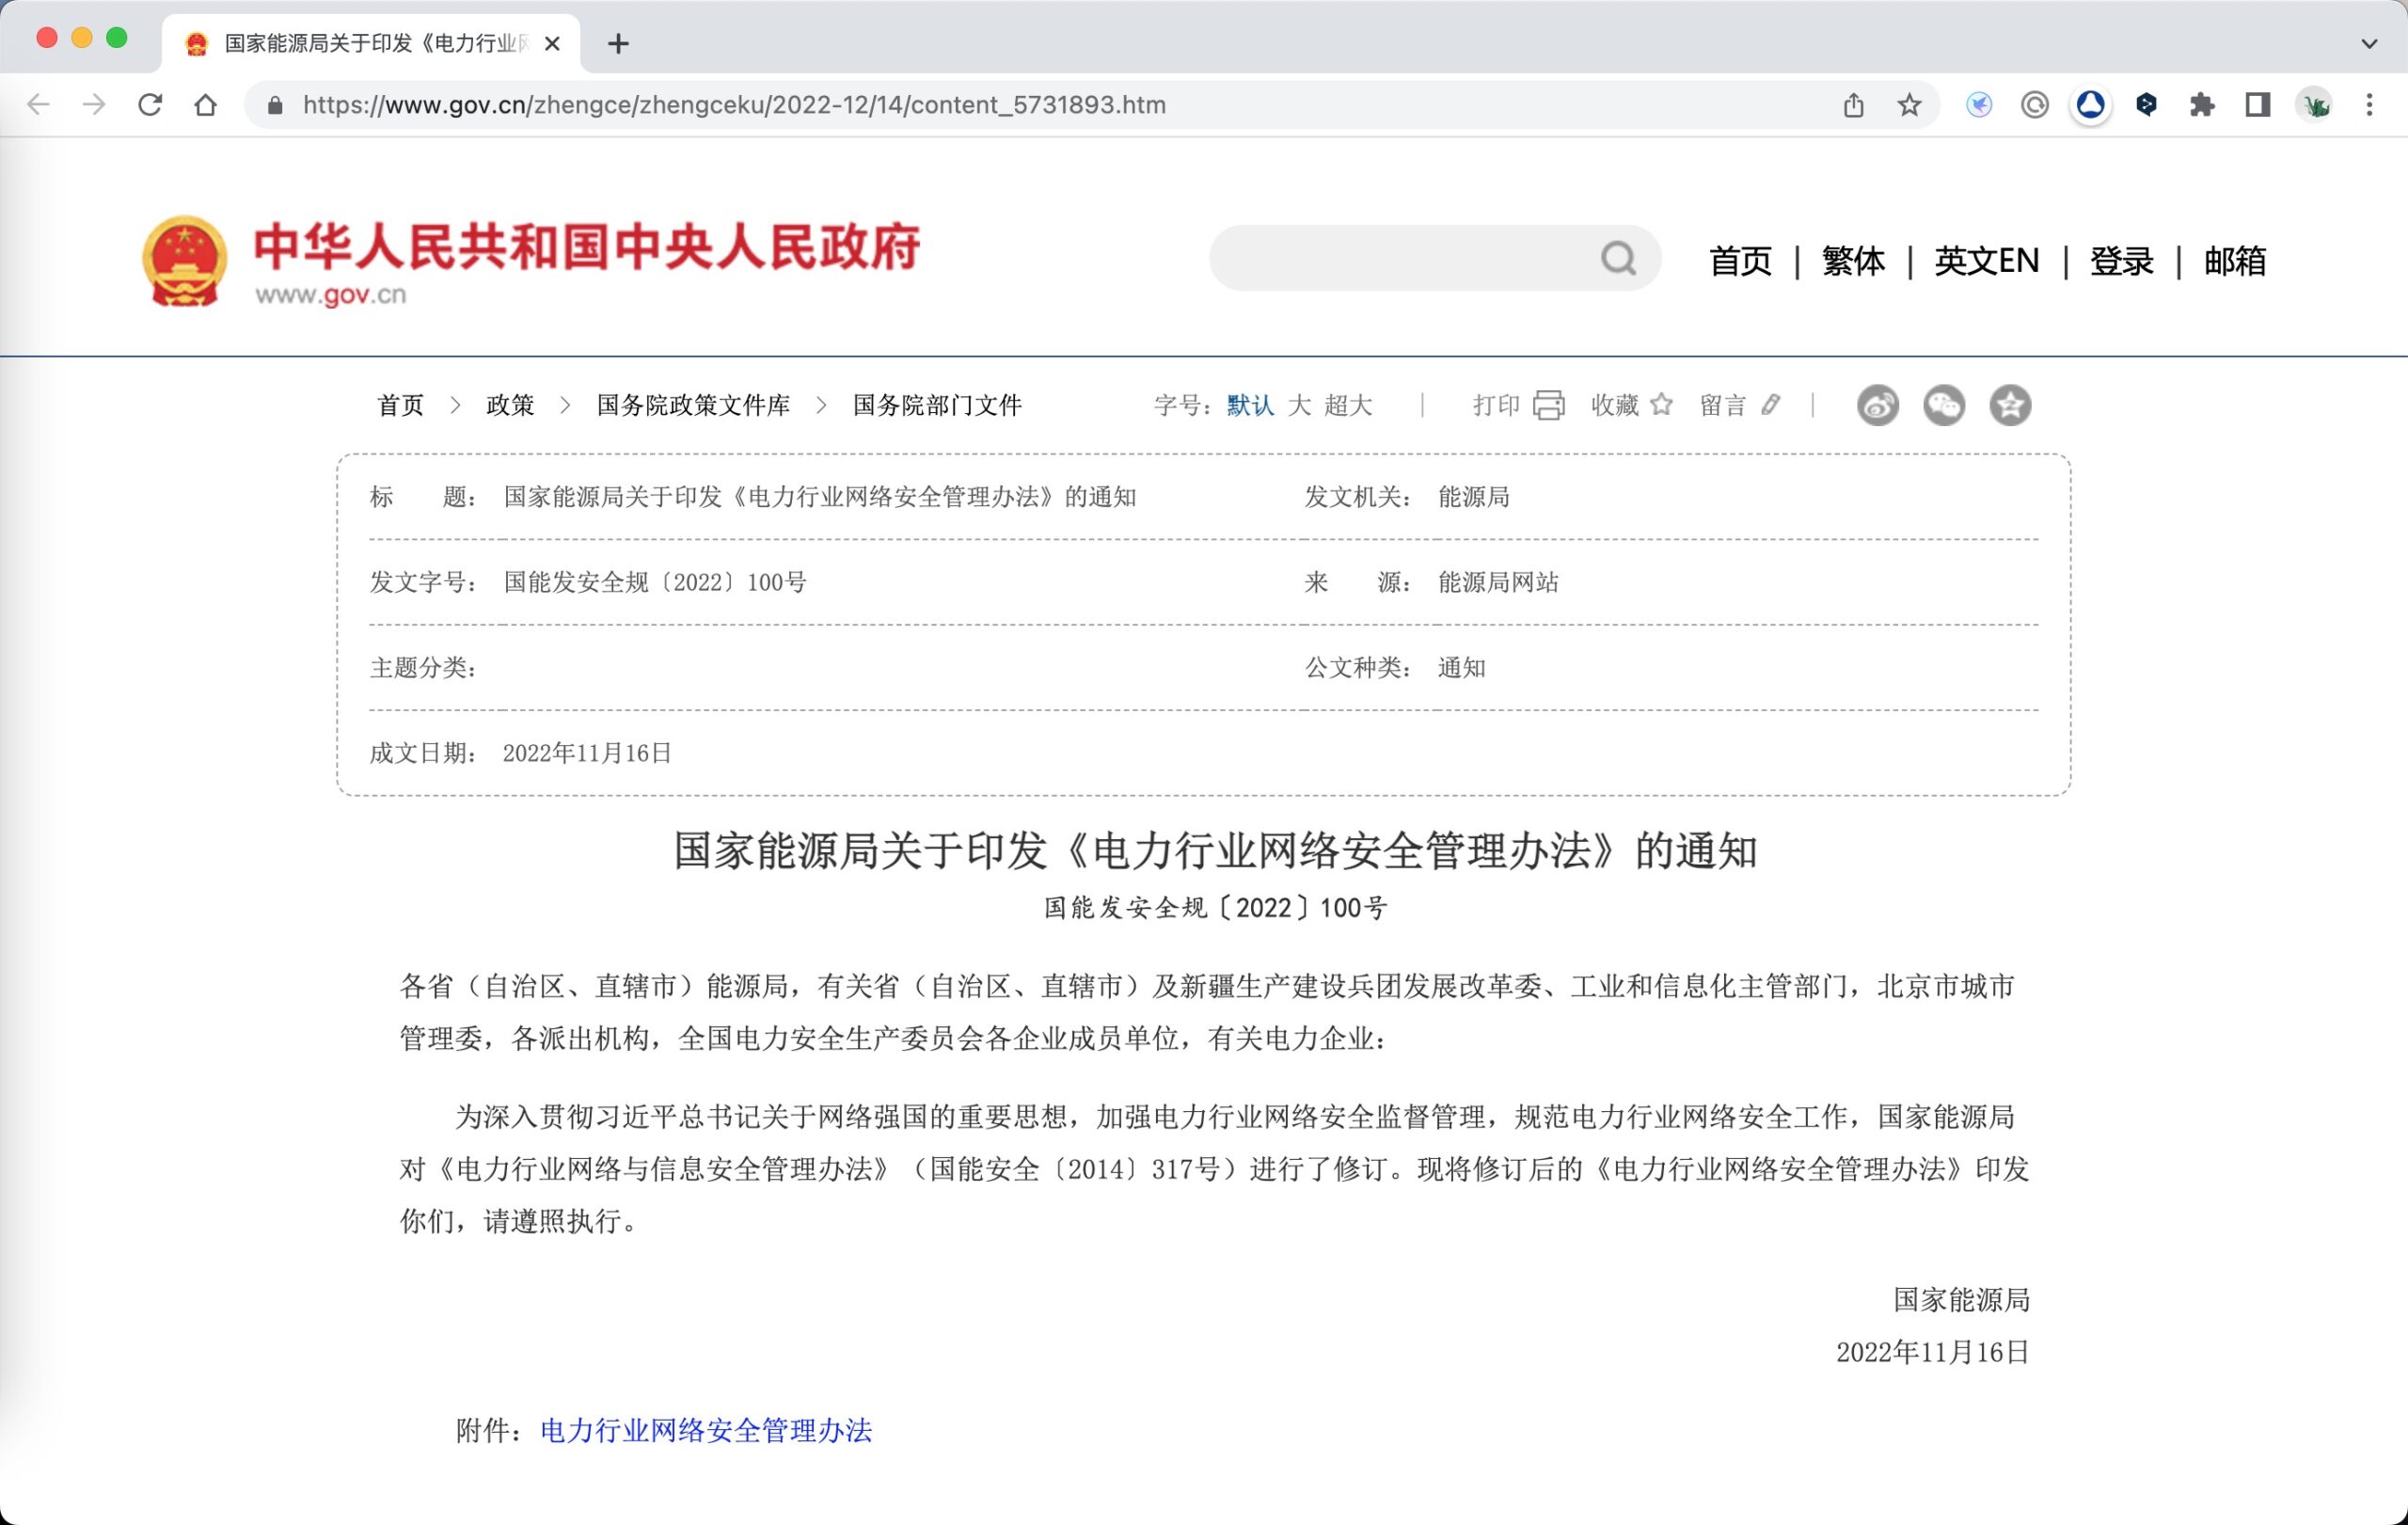This screenshot has width=2408, height=1525.
Task: Go to 国务院政策文件库 breadcrumb
Action: coord(693,405)
